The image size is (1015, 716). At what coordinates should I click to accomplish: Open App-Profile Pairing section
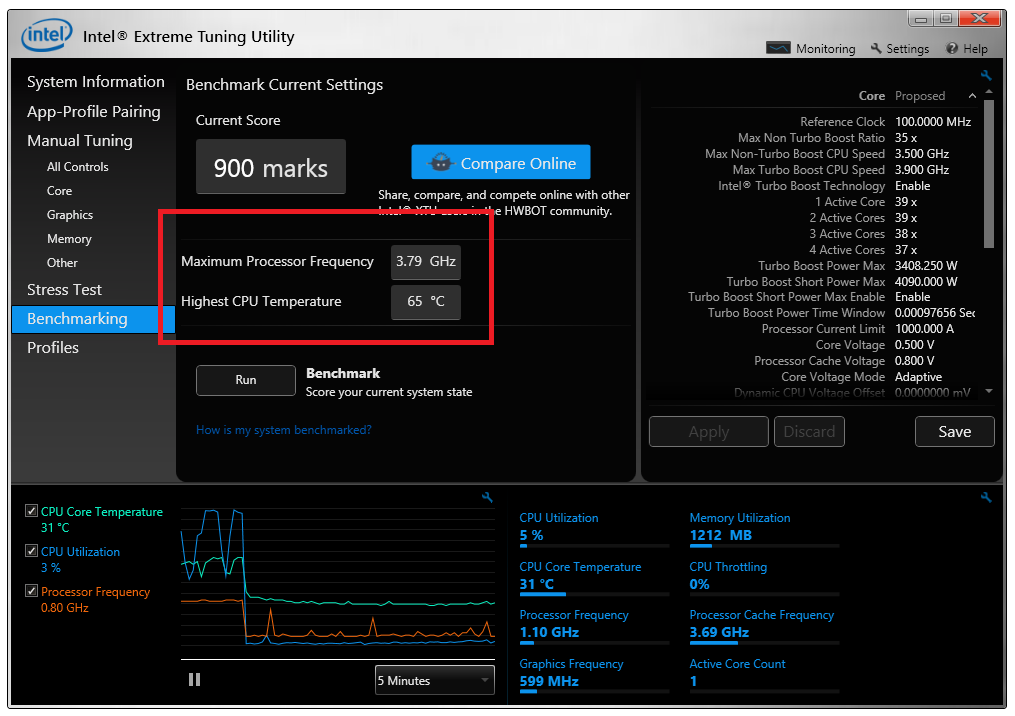[94, 111]
